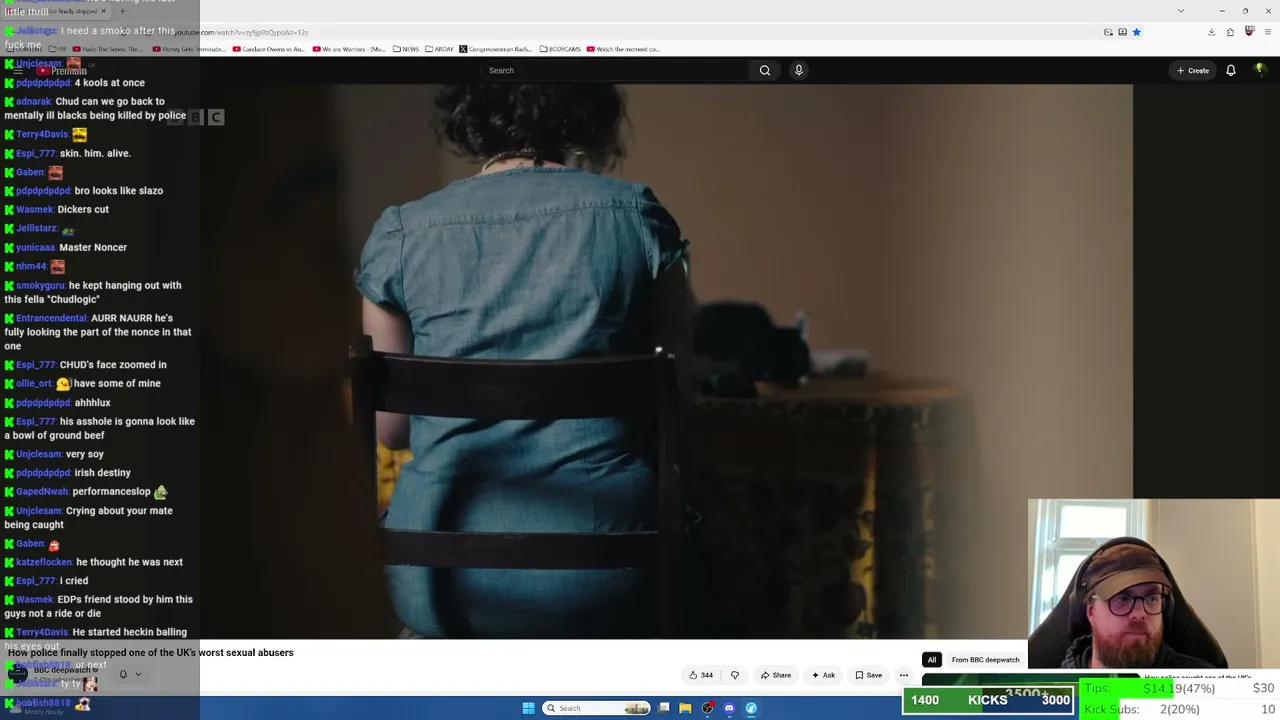The width and height of the screenshot is (1280, 720).
Task: Click the chat message "4 kools at once"
Action: pos(110,83)
